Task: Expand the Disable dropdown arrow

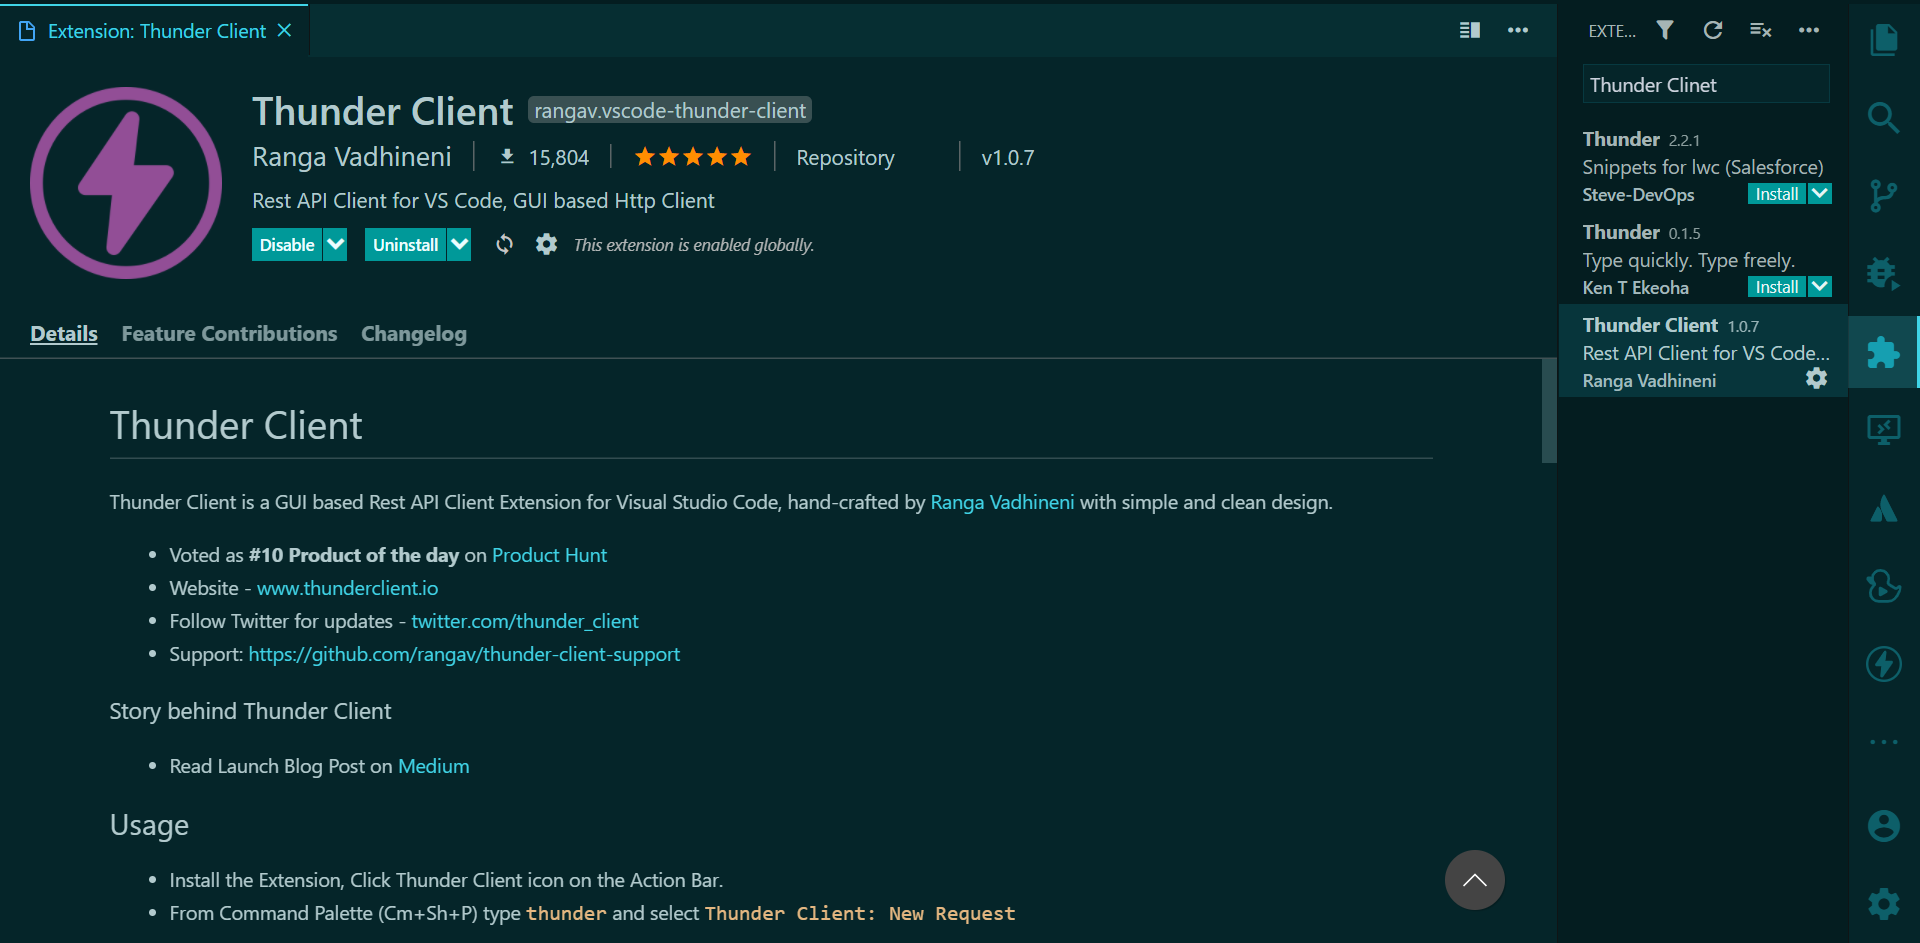Action: 336,244
